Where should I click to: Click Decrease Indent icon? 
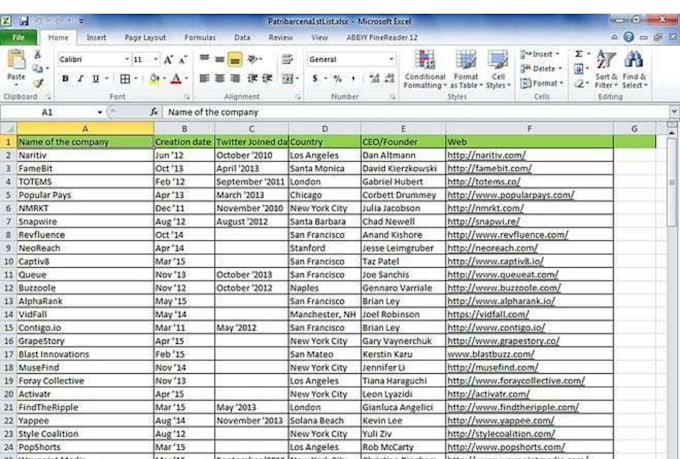[252, 78]
